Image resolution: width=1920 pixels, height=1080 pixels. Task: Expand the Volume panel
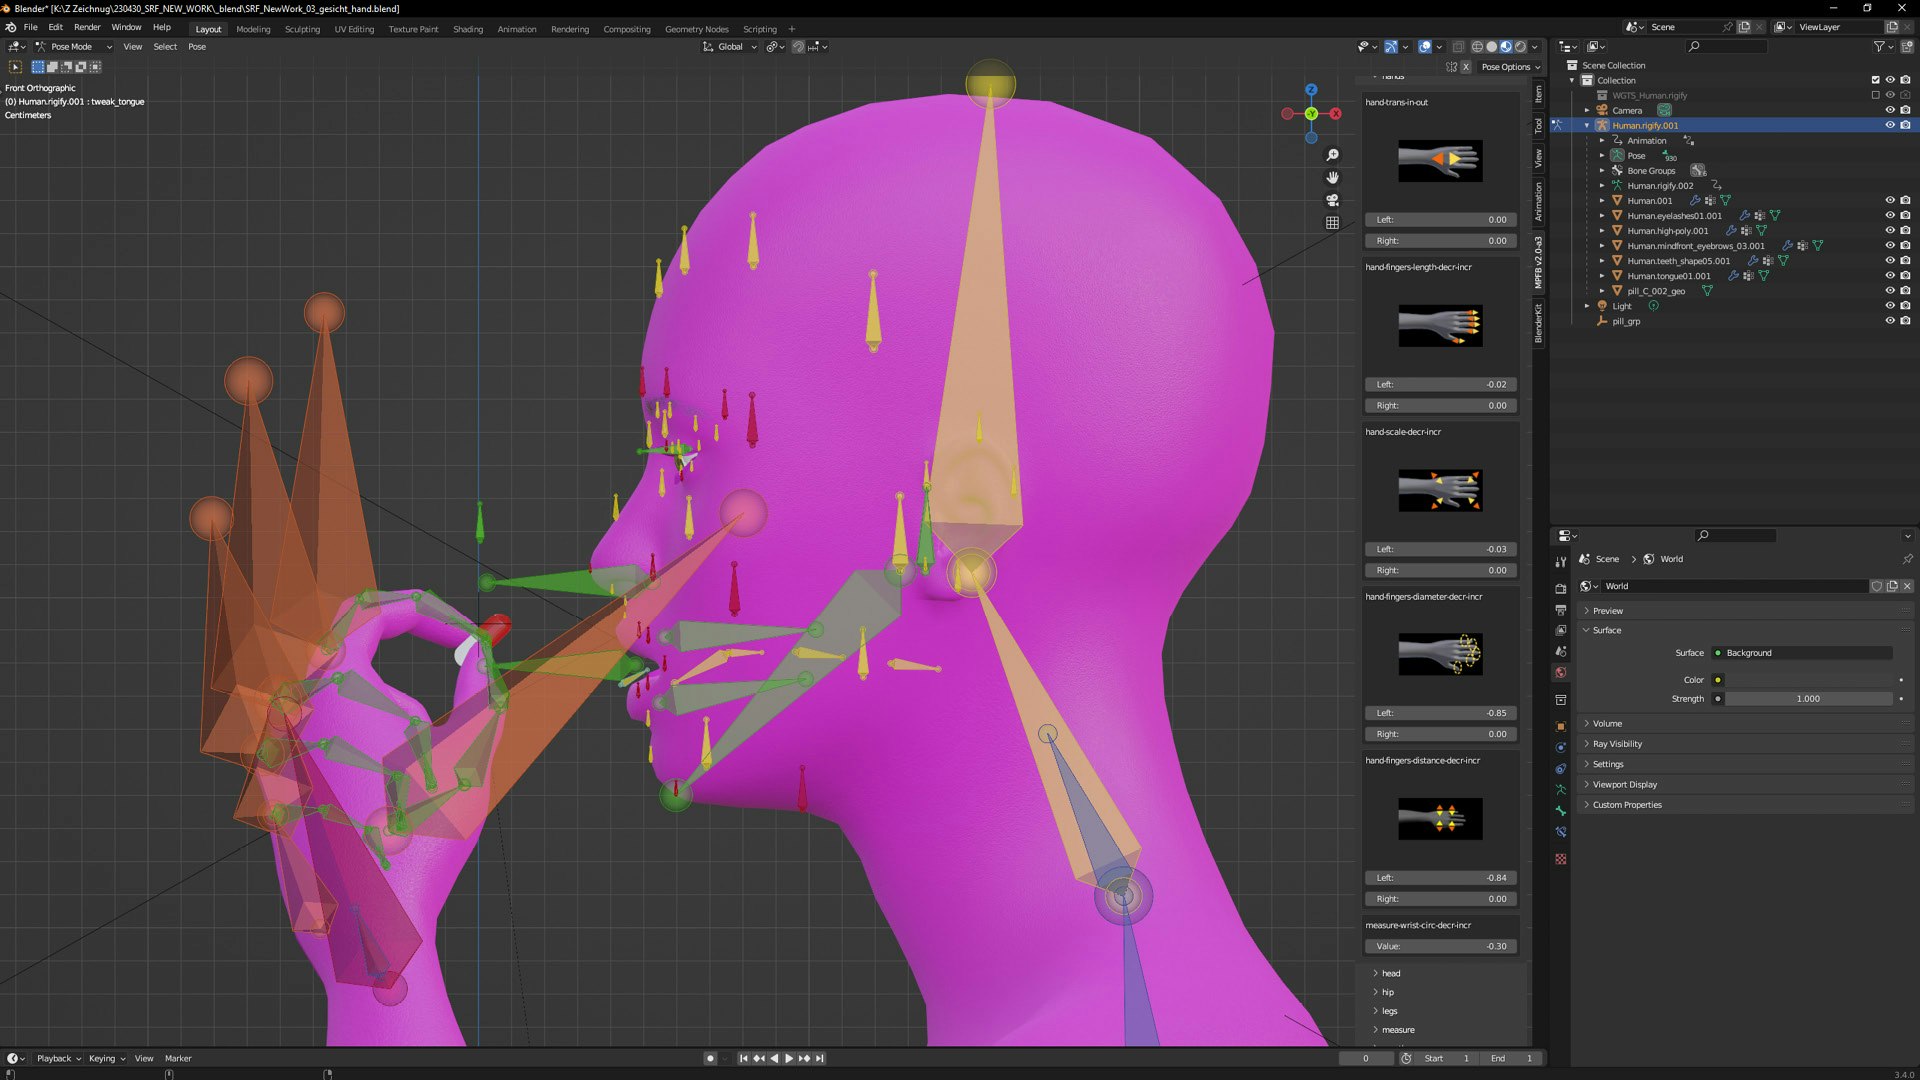1607,723
